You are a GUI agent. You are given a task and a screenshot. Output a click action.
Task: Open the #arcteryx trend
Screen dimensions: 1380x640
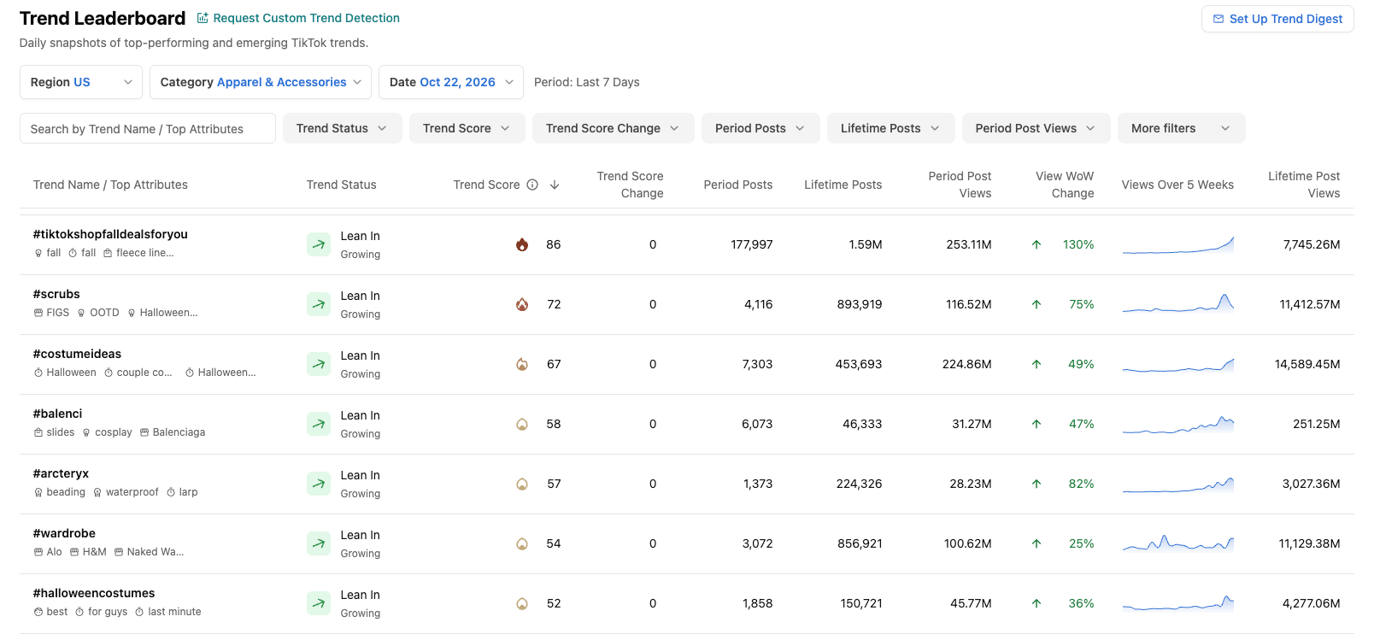(61, 474)
